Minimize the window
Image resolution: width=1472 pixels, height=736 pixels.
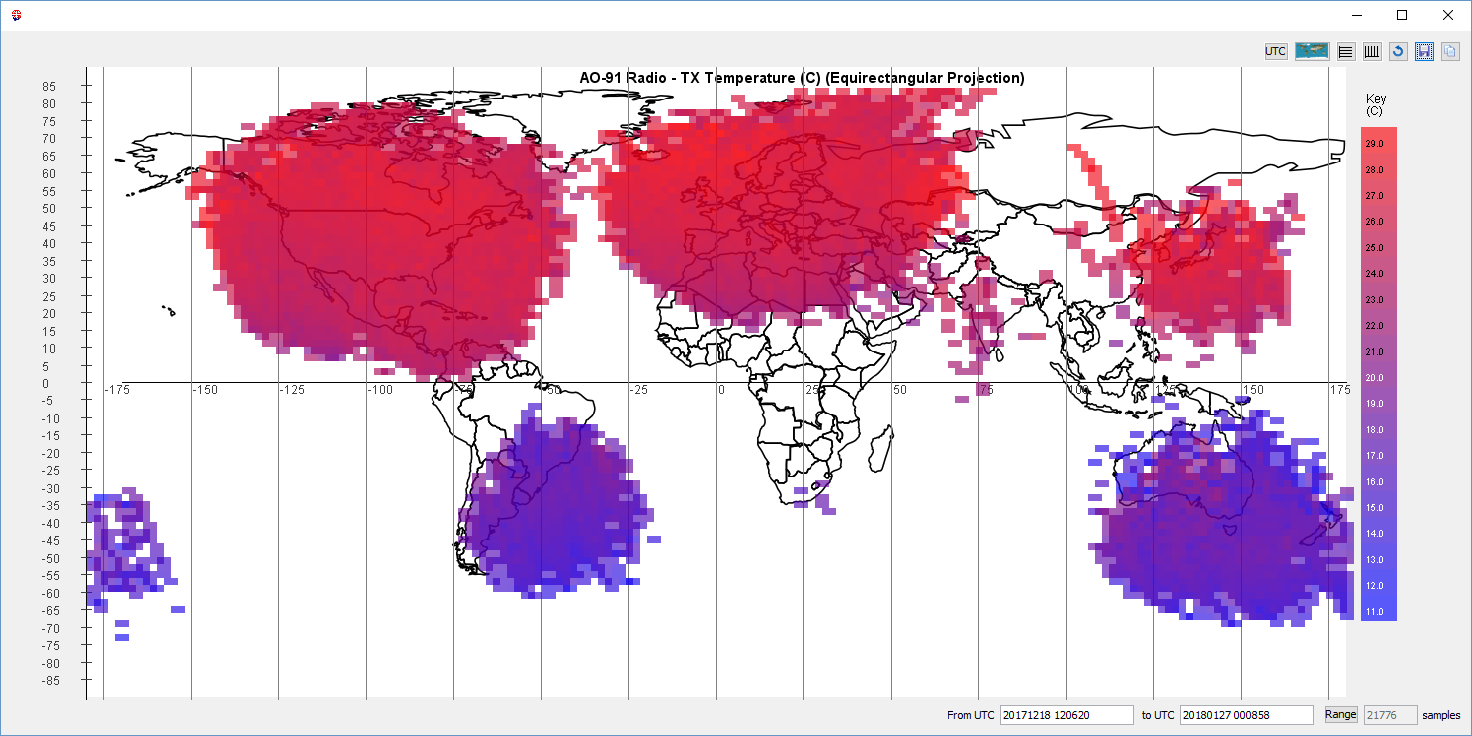coord(1356,15)
